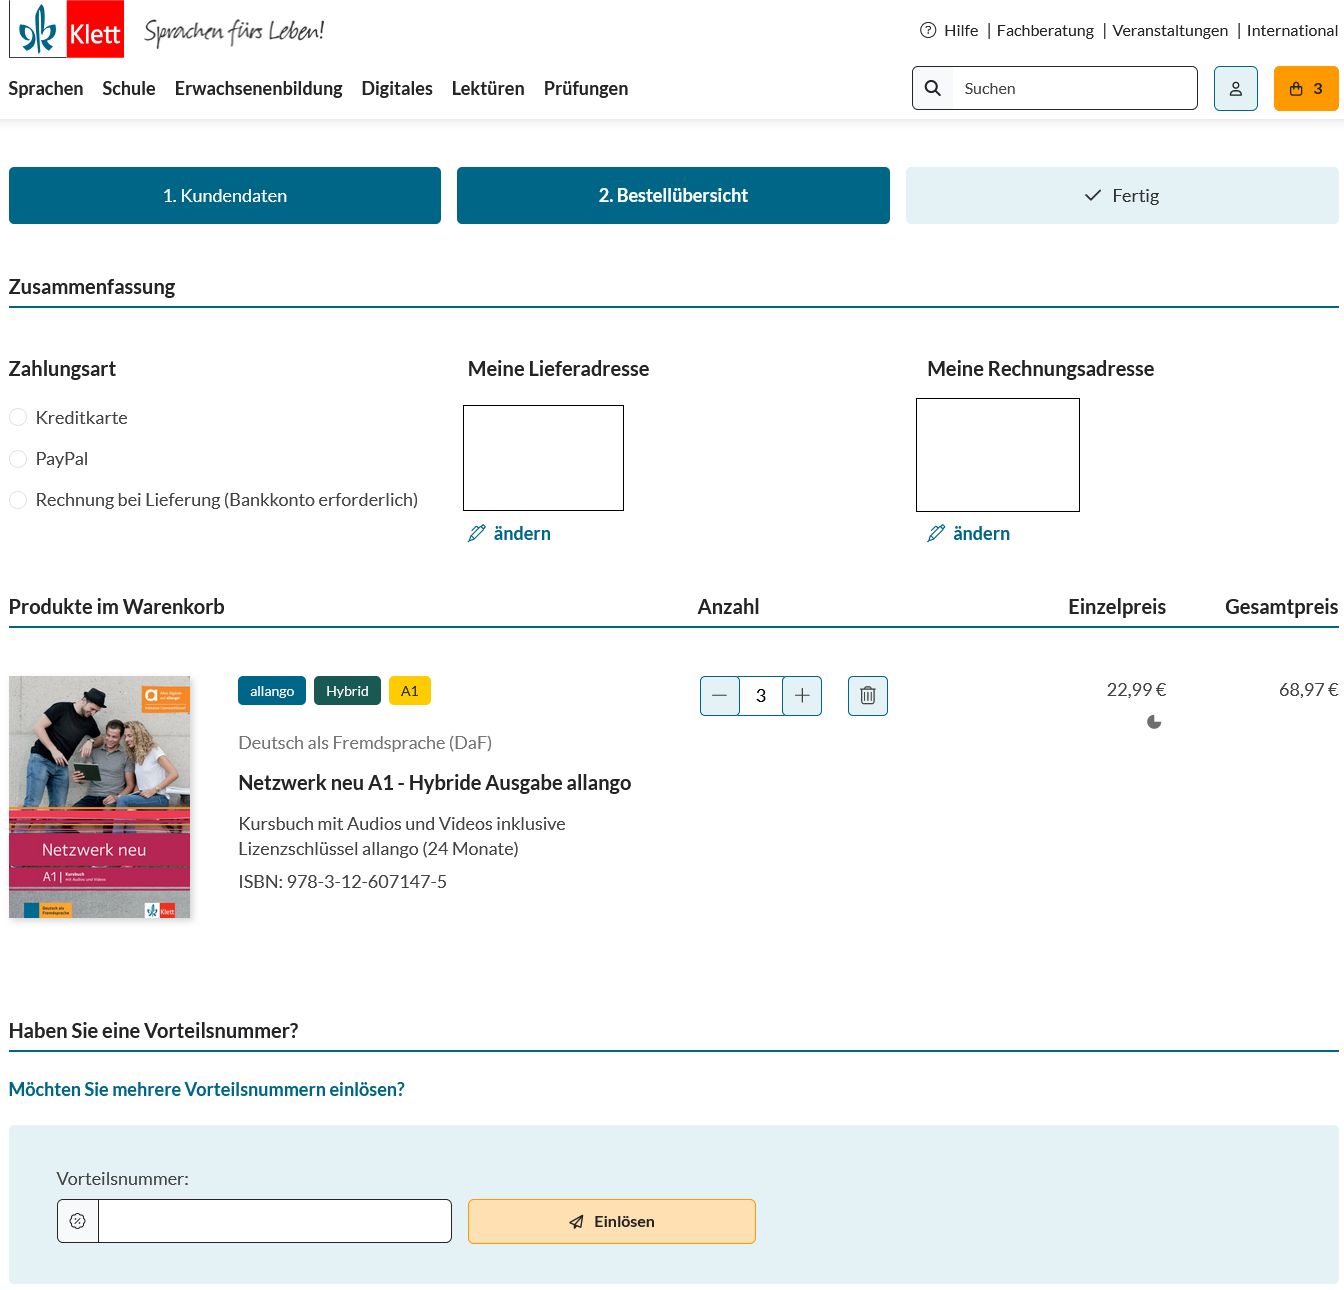The height and width of the screenshot is (1290, 1344).
Task: Click the Vorteilsnummer input field
Action: tap(274, 1220)
